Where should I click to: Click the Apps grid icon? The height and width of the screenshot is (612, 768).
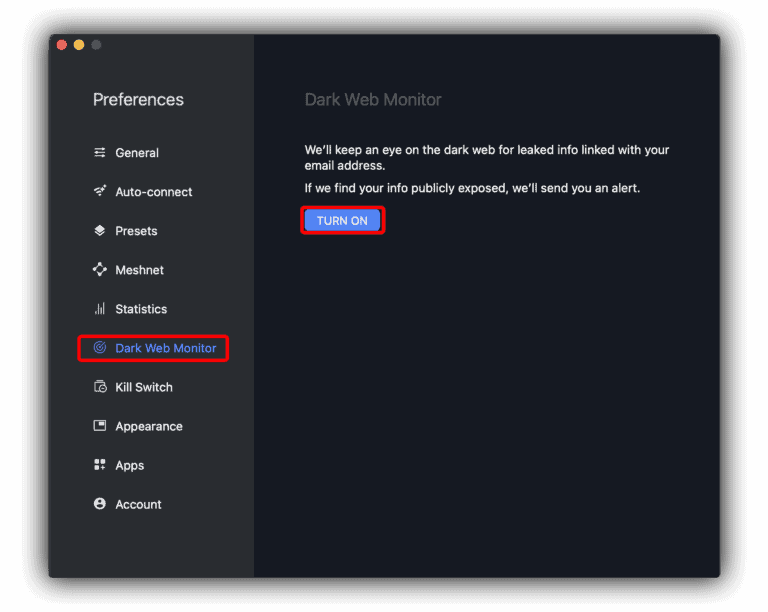(x=100, y=465)
